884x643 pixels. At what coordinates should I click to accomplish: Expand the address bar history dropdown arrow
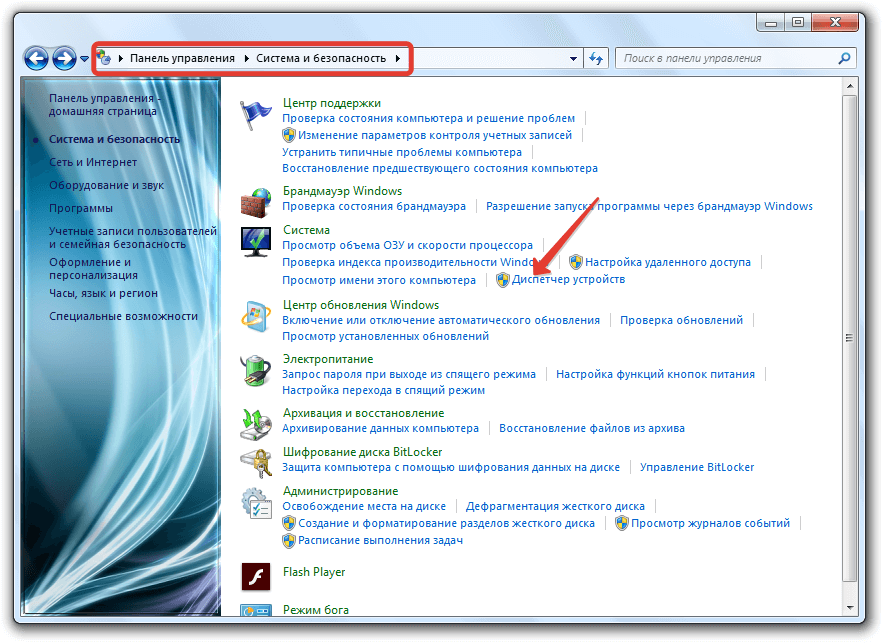click(572, 58)
